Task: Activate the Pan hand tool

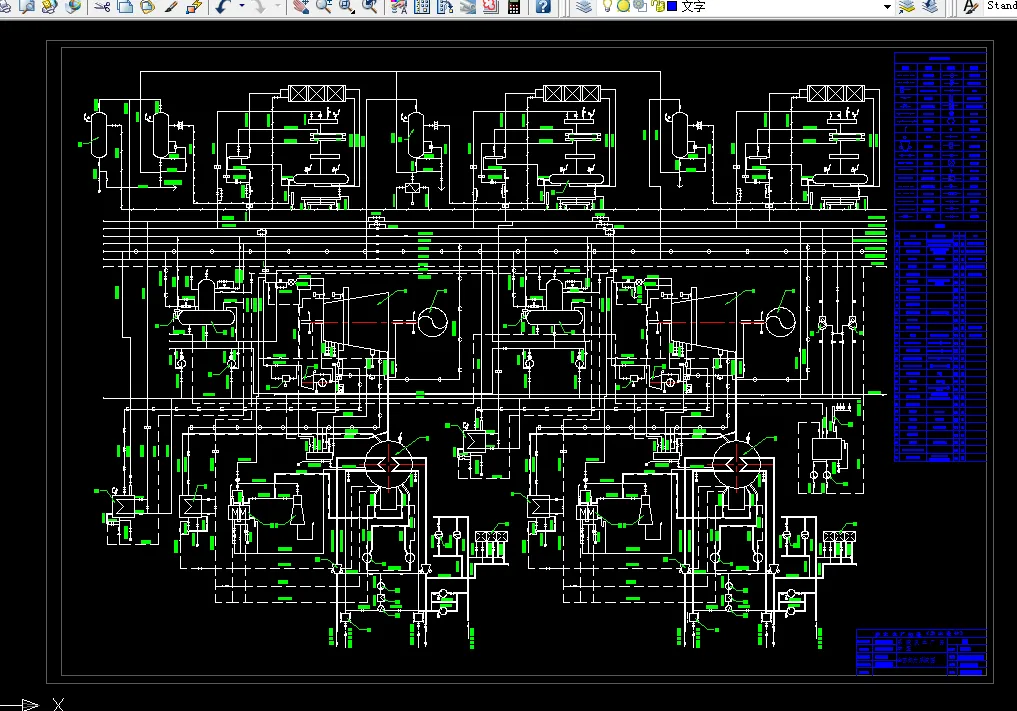Action: 300,6
